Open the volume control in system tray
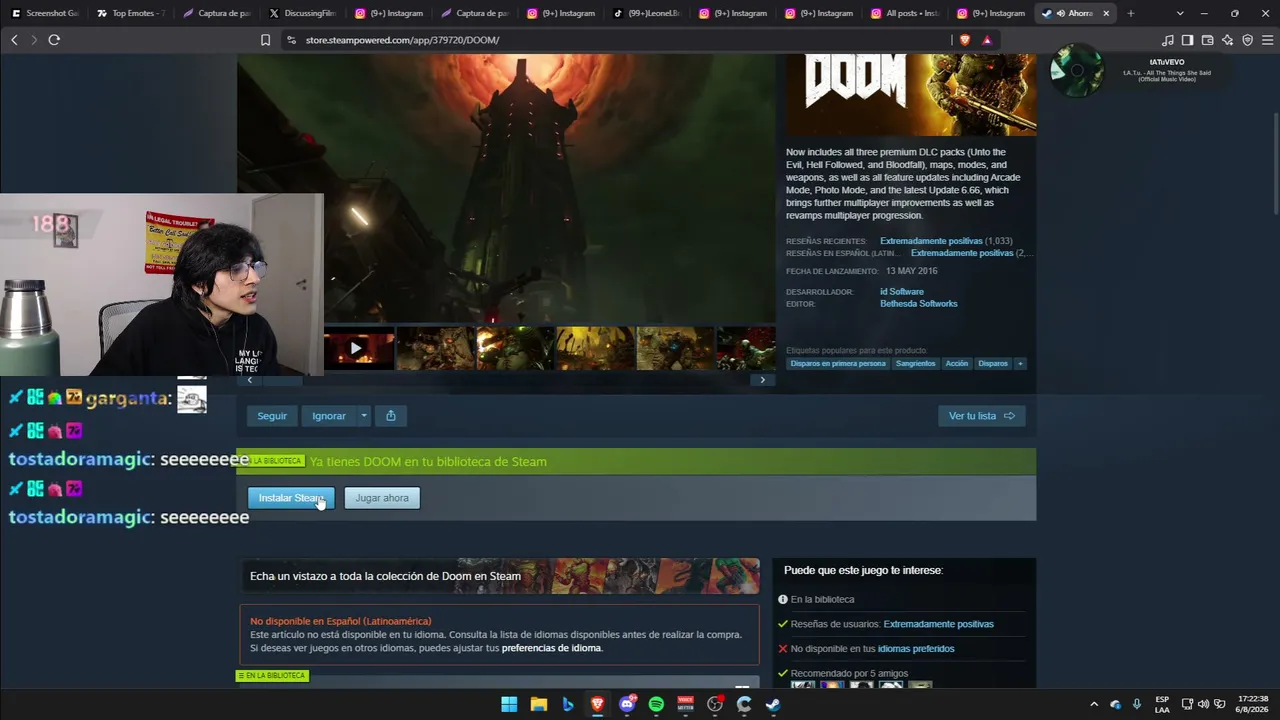This screenshot has height=720, width=1280. (x=1203, y=704)
